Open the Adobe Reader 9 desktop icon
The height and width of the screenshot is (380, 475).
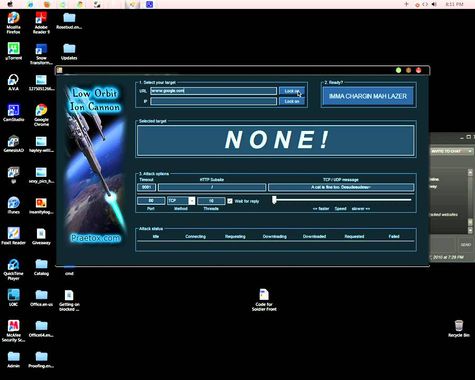41,22
